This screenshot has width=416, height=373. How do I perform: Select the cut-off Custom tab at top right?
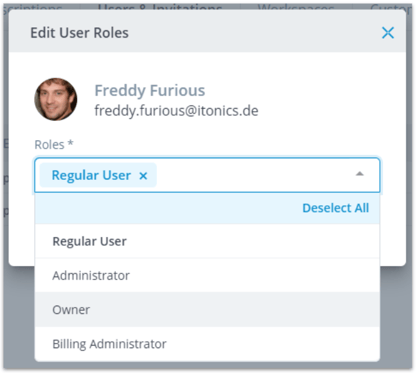(x=391, y=7)
